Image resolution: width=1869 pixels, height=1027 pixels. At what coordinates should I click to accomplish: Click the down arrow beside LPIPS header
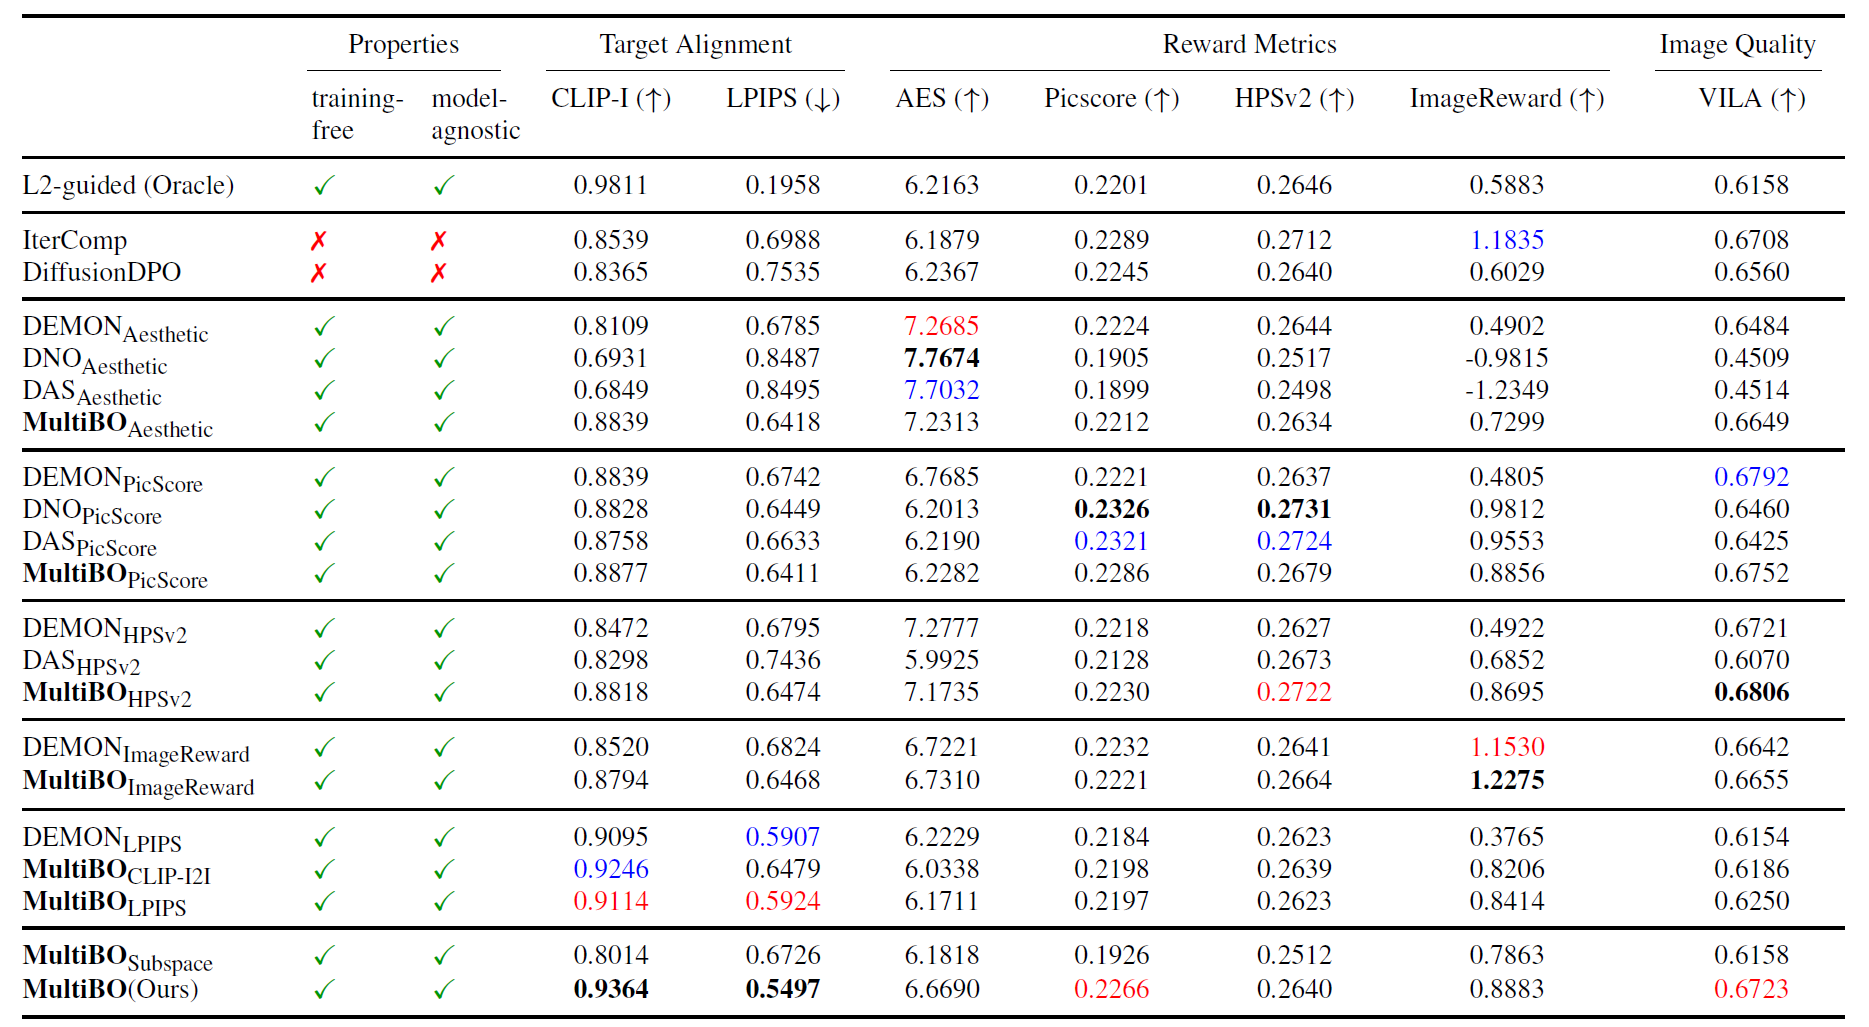tap(822, 100)
